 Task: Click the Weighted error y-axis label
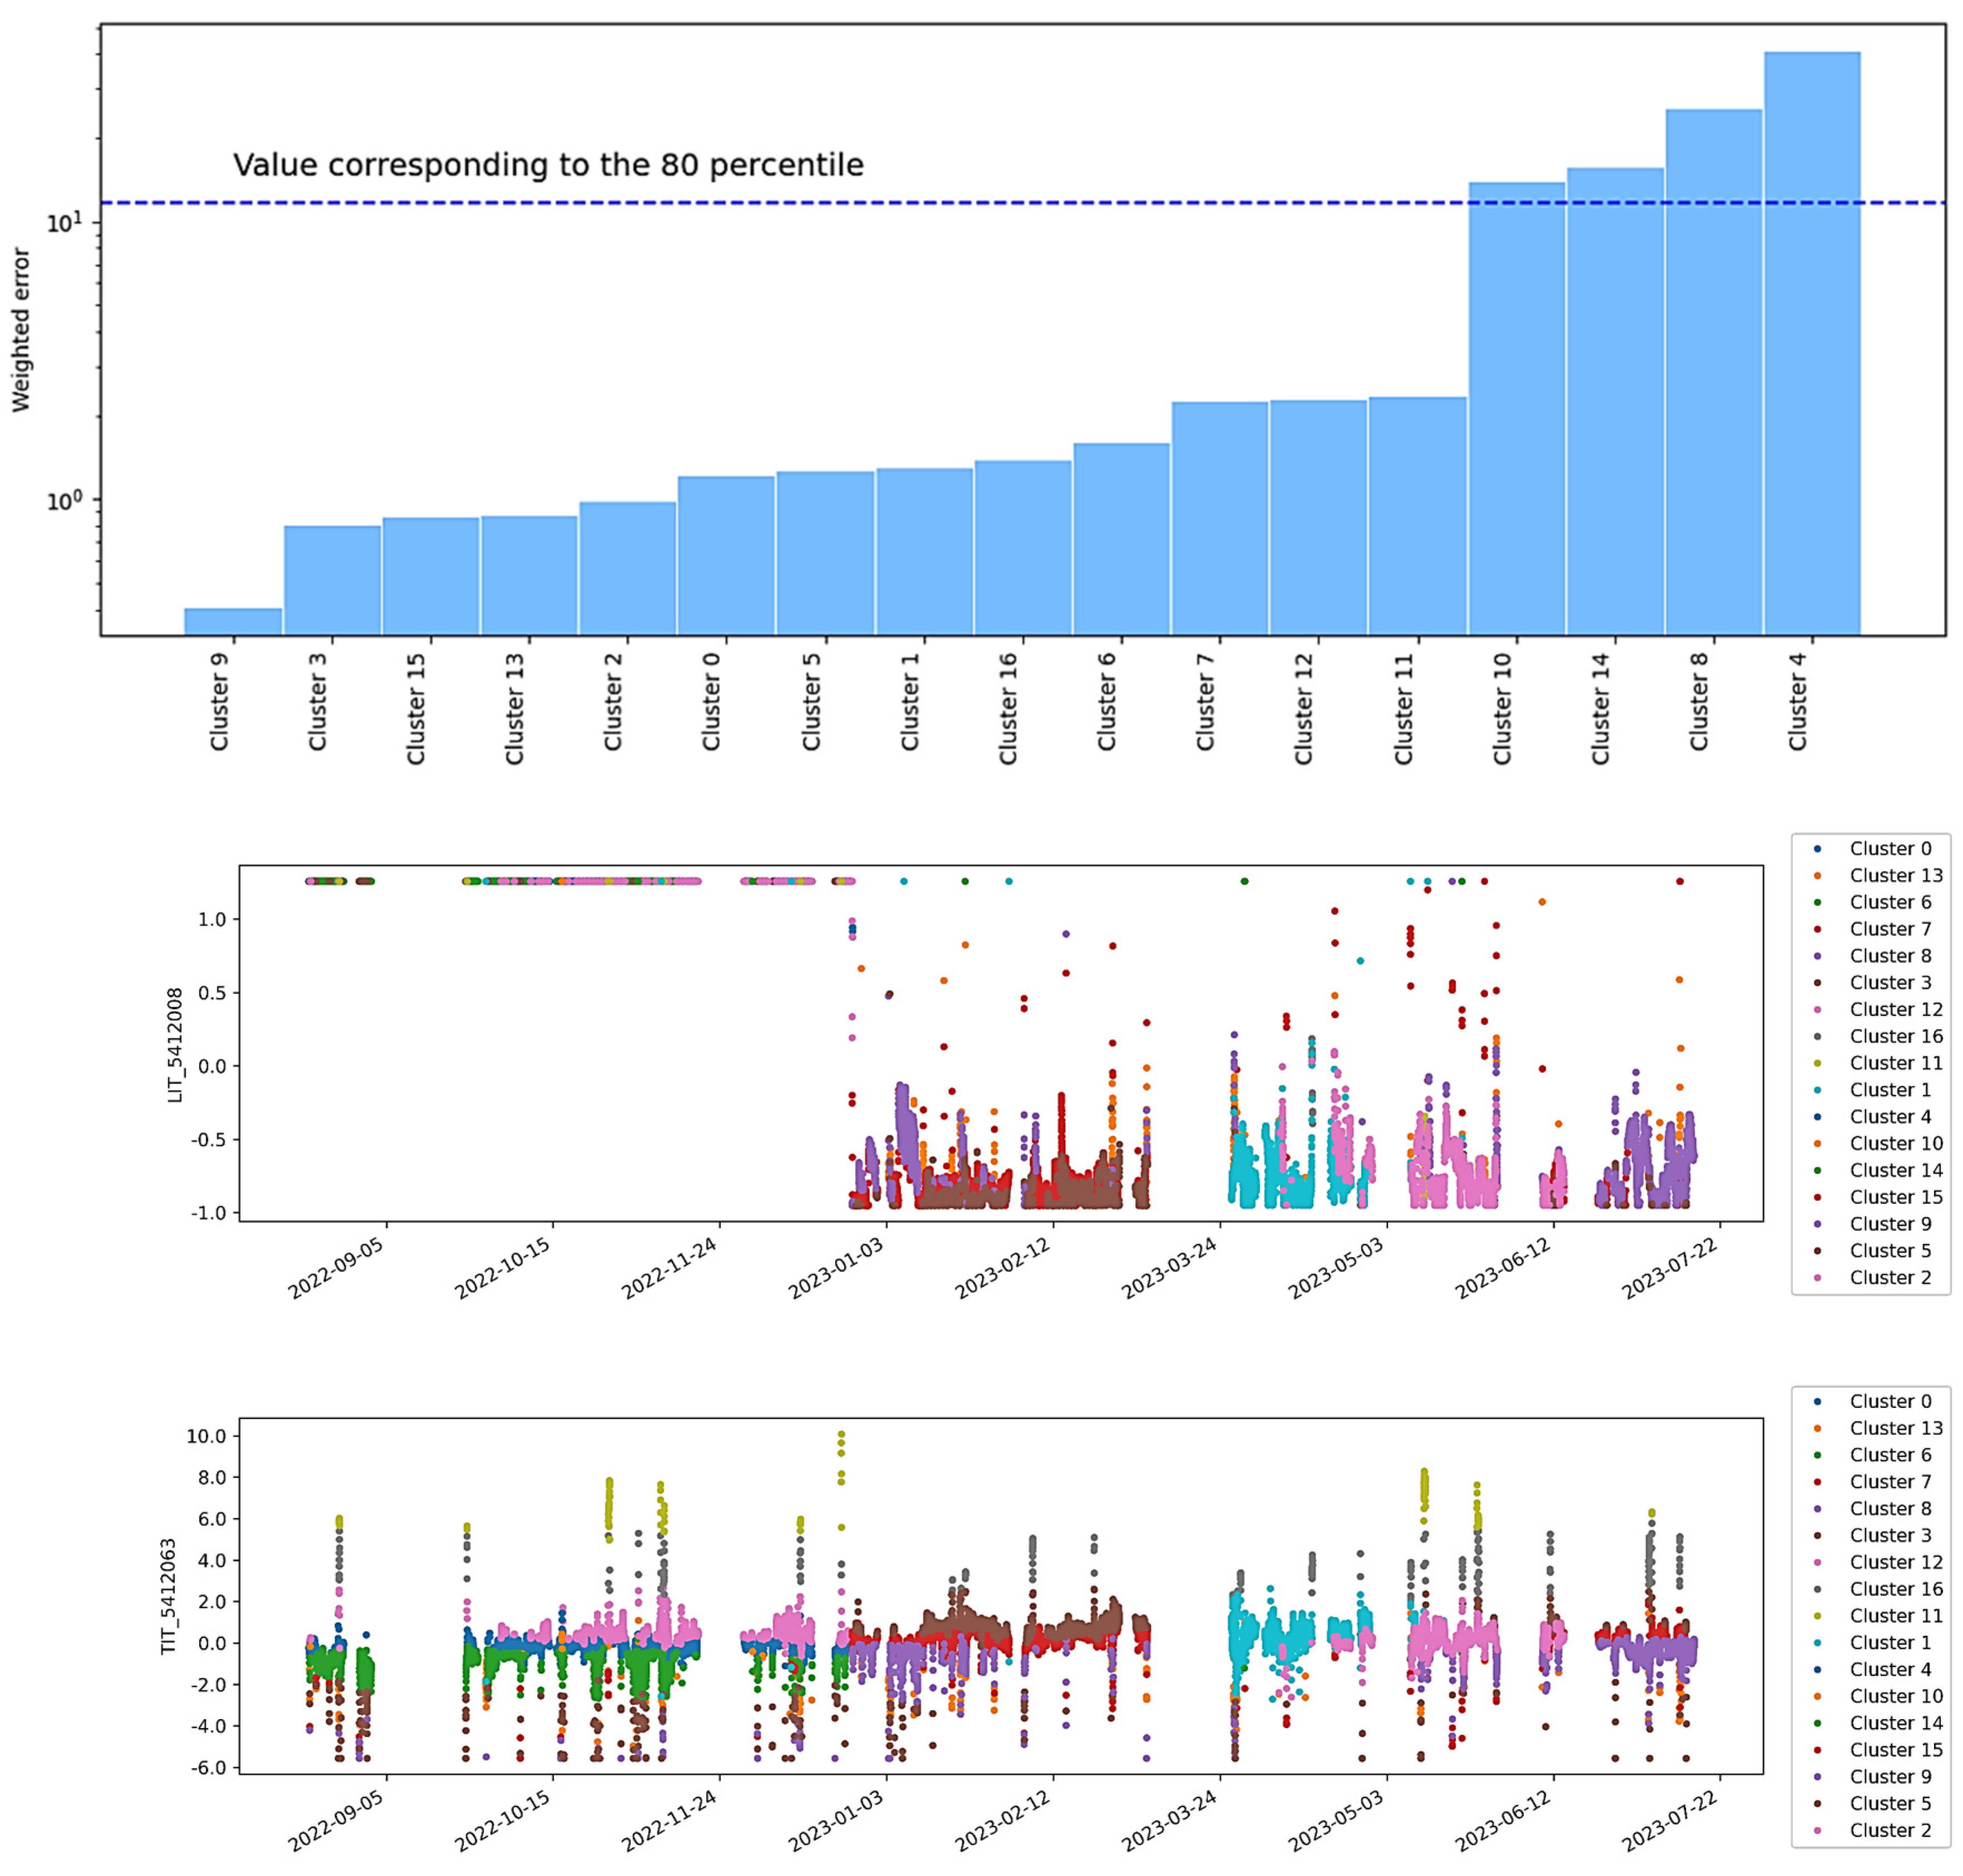click(x=21, y=330)
